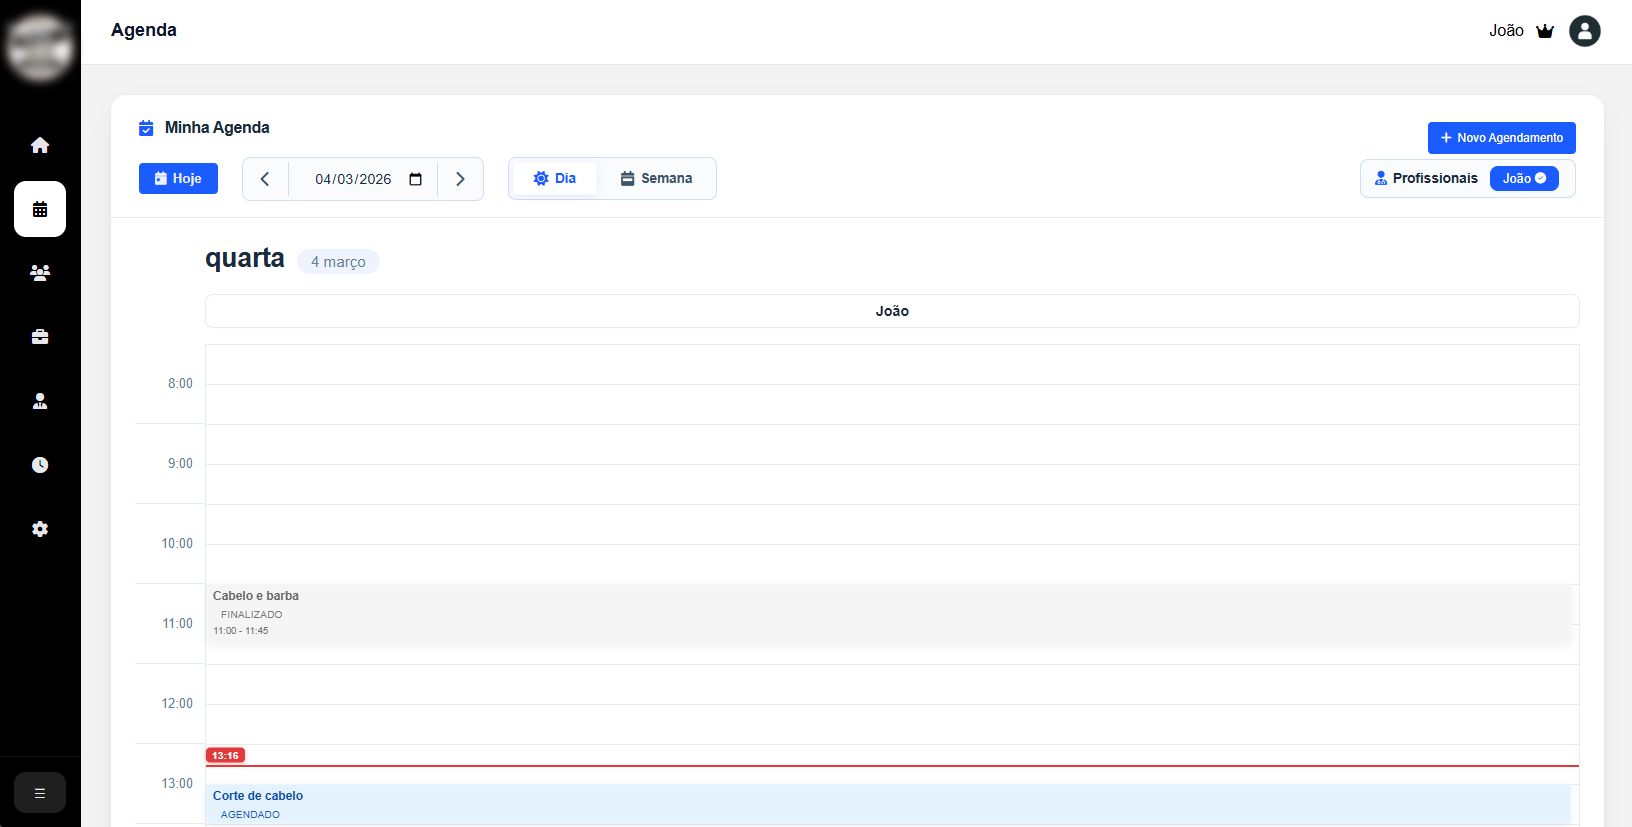
Task: Open the Corte de cabelo appointment
Action: click(x=888, y=804)
